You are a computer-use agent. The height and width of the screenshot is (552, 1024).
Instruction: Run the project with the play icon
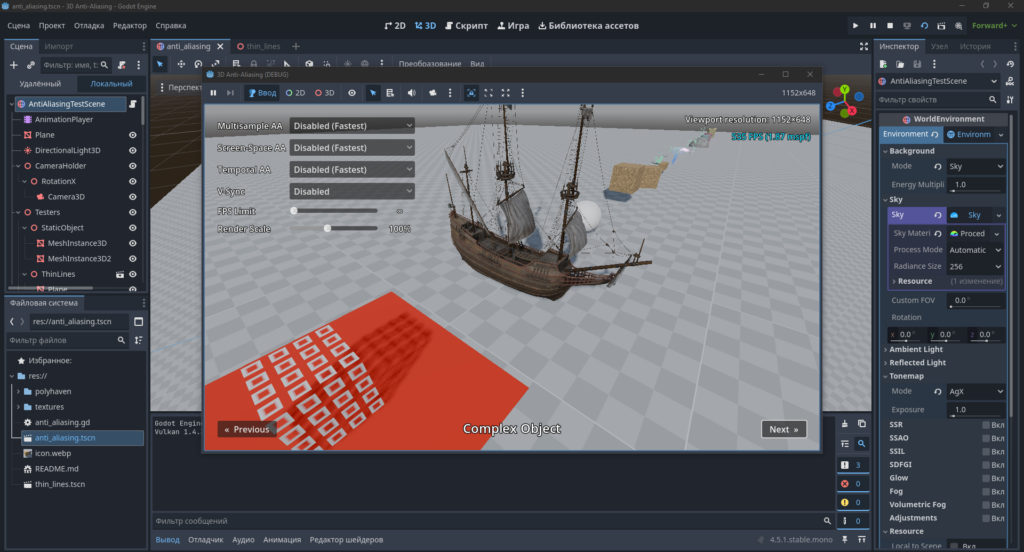coord(855,25)
